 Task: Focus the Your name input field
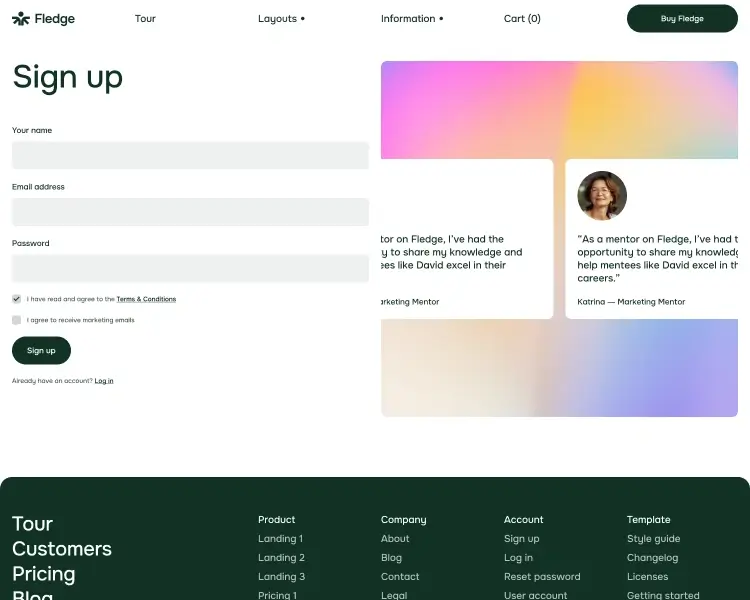(x=190, y=156)
